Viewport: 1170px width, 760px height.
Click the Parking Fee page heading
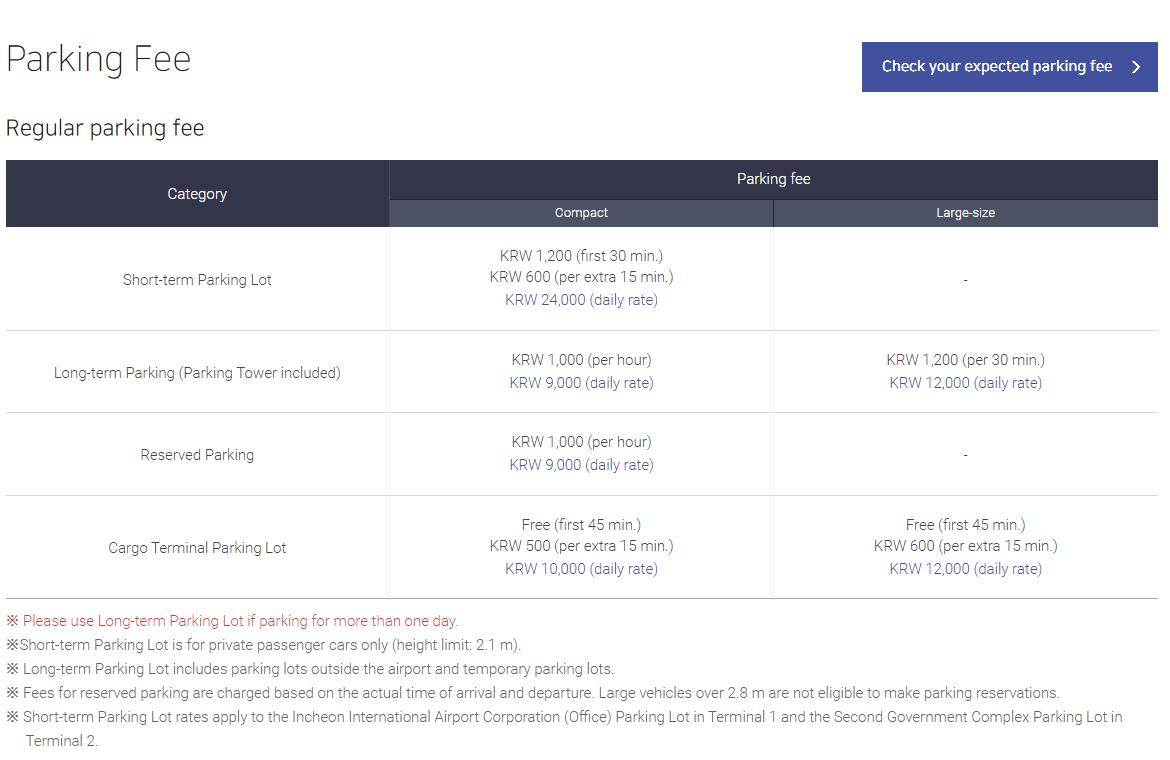tap(98, 59)
